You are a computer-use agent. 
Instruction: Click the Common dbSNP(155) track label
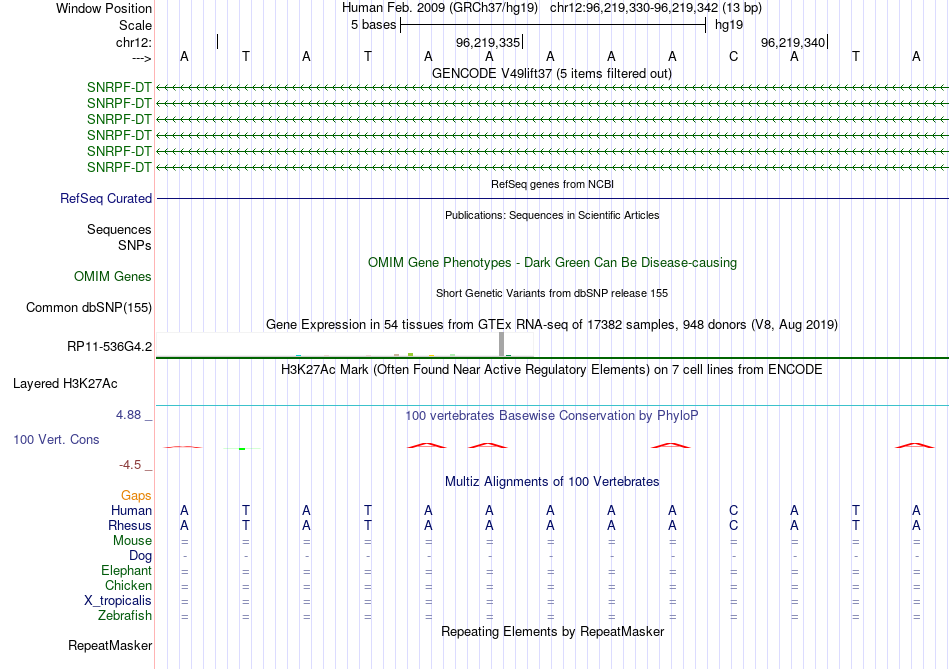click(x=89, y=308)
